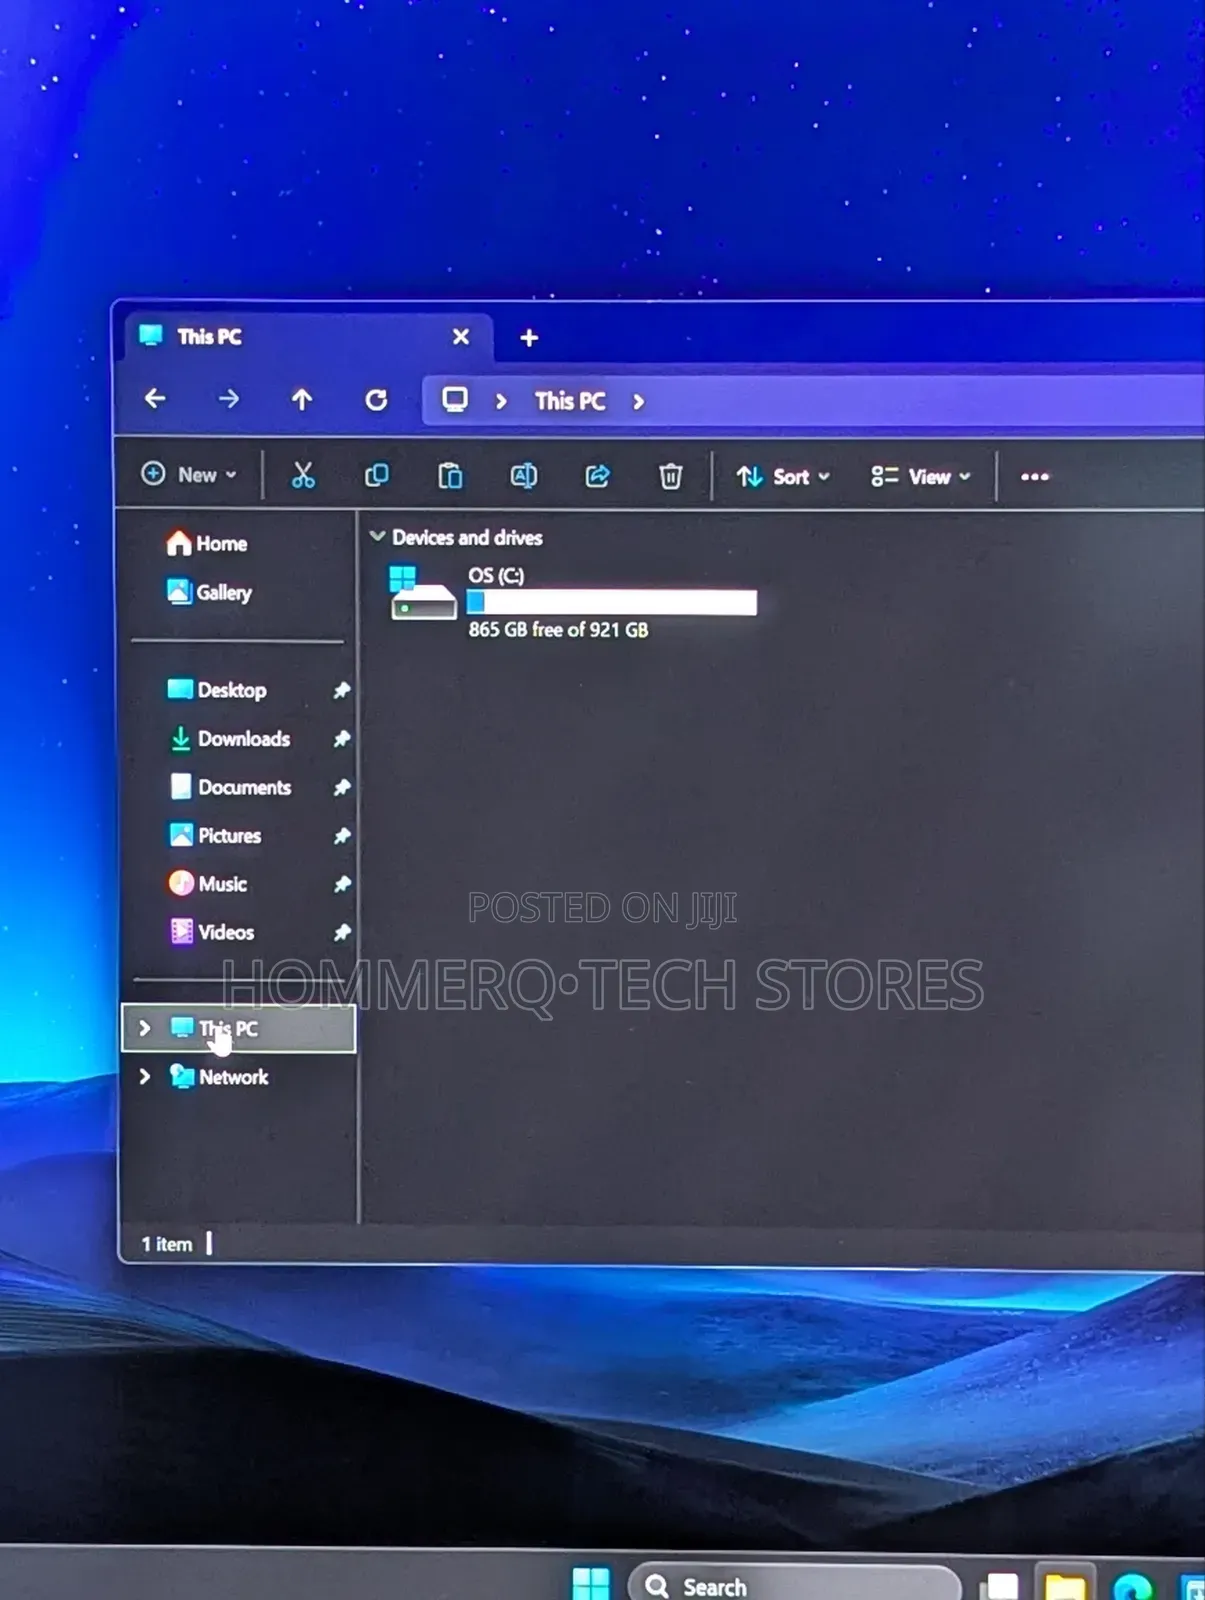Open Desktop in the navigation pane
Viewport: 1205px width, 1600px height.
(217, 690)
